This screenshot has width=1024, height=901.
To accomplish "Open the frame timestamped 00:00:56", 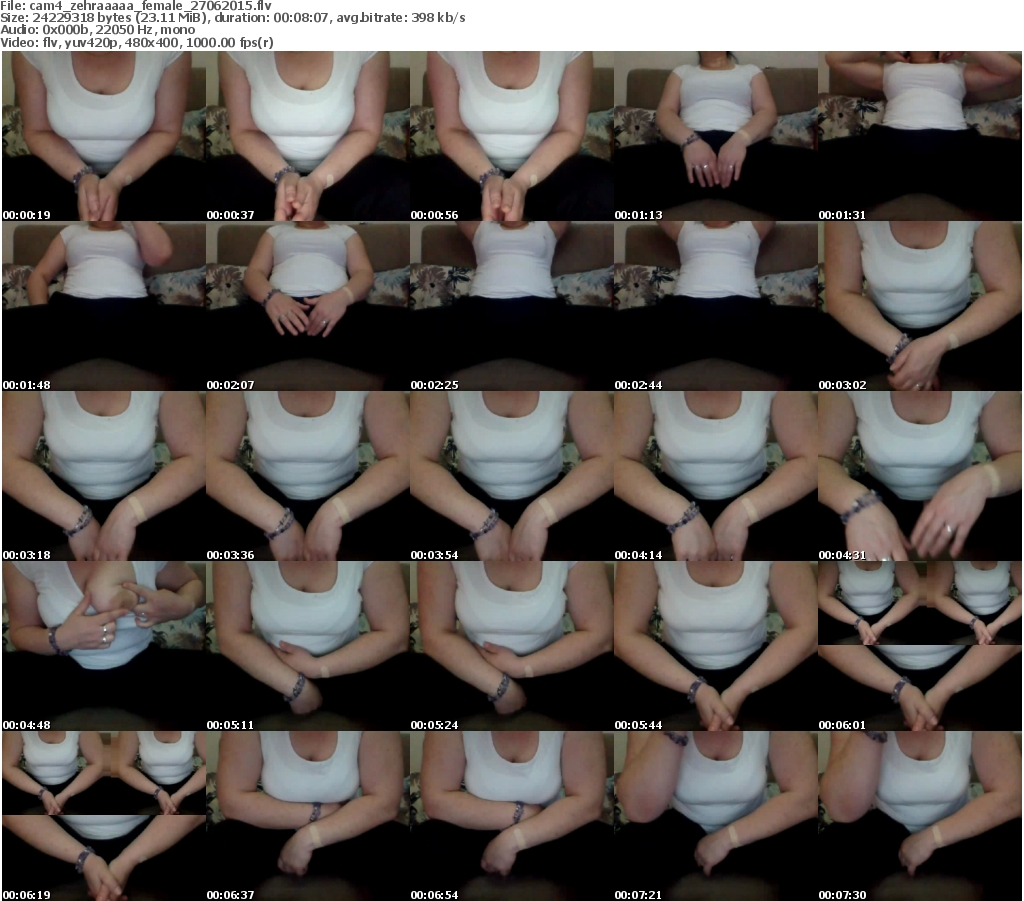I will tap(511, 136).
